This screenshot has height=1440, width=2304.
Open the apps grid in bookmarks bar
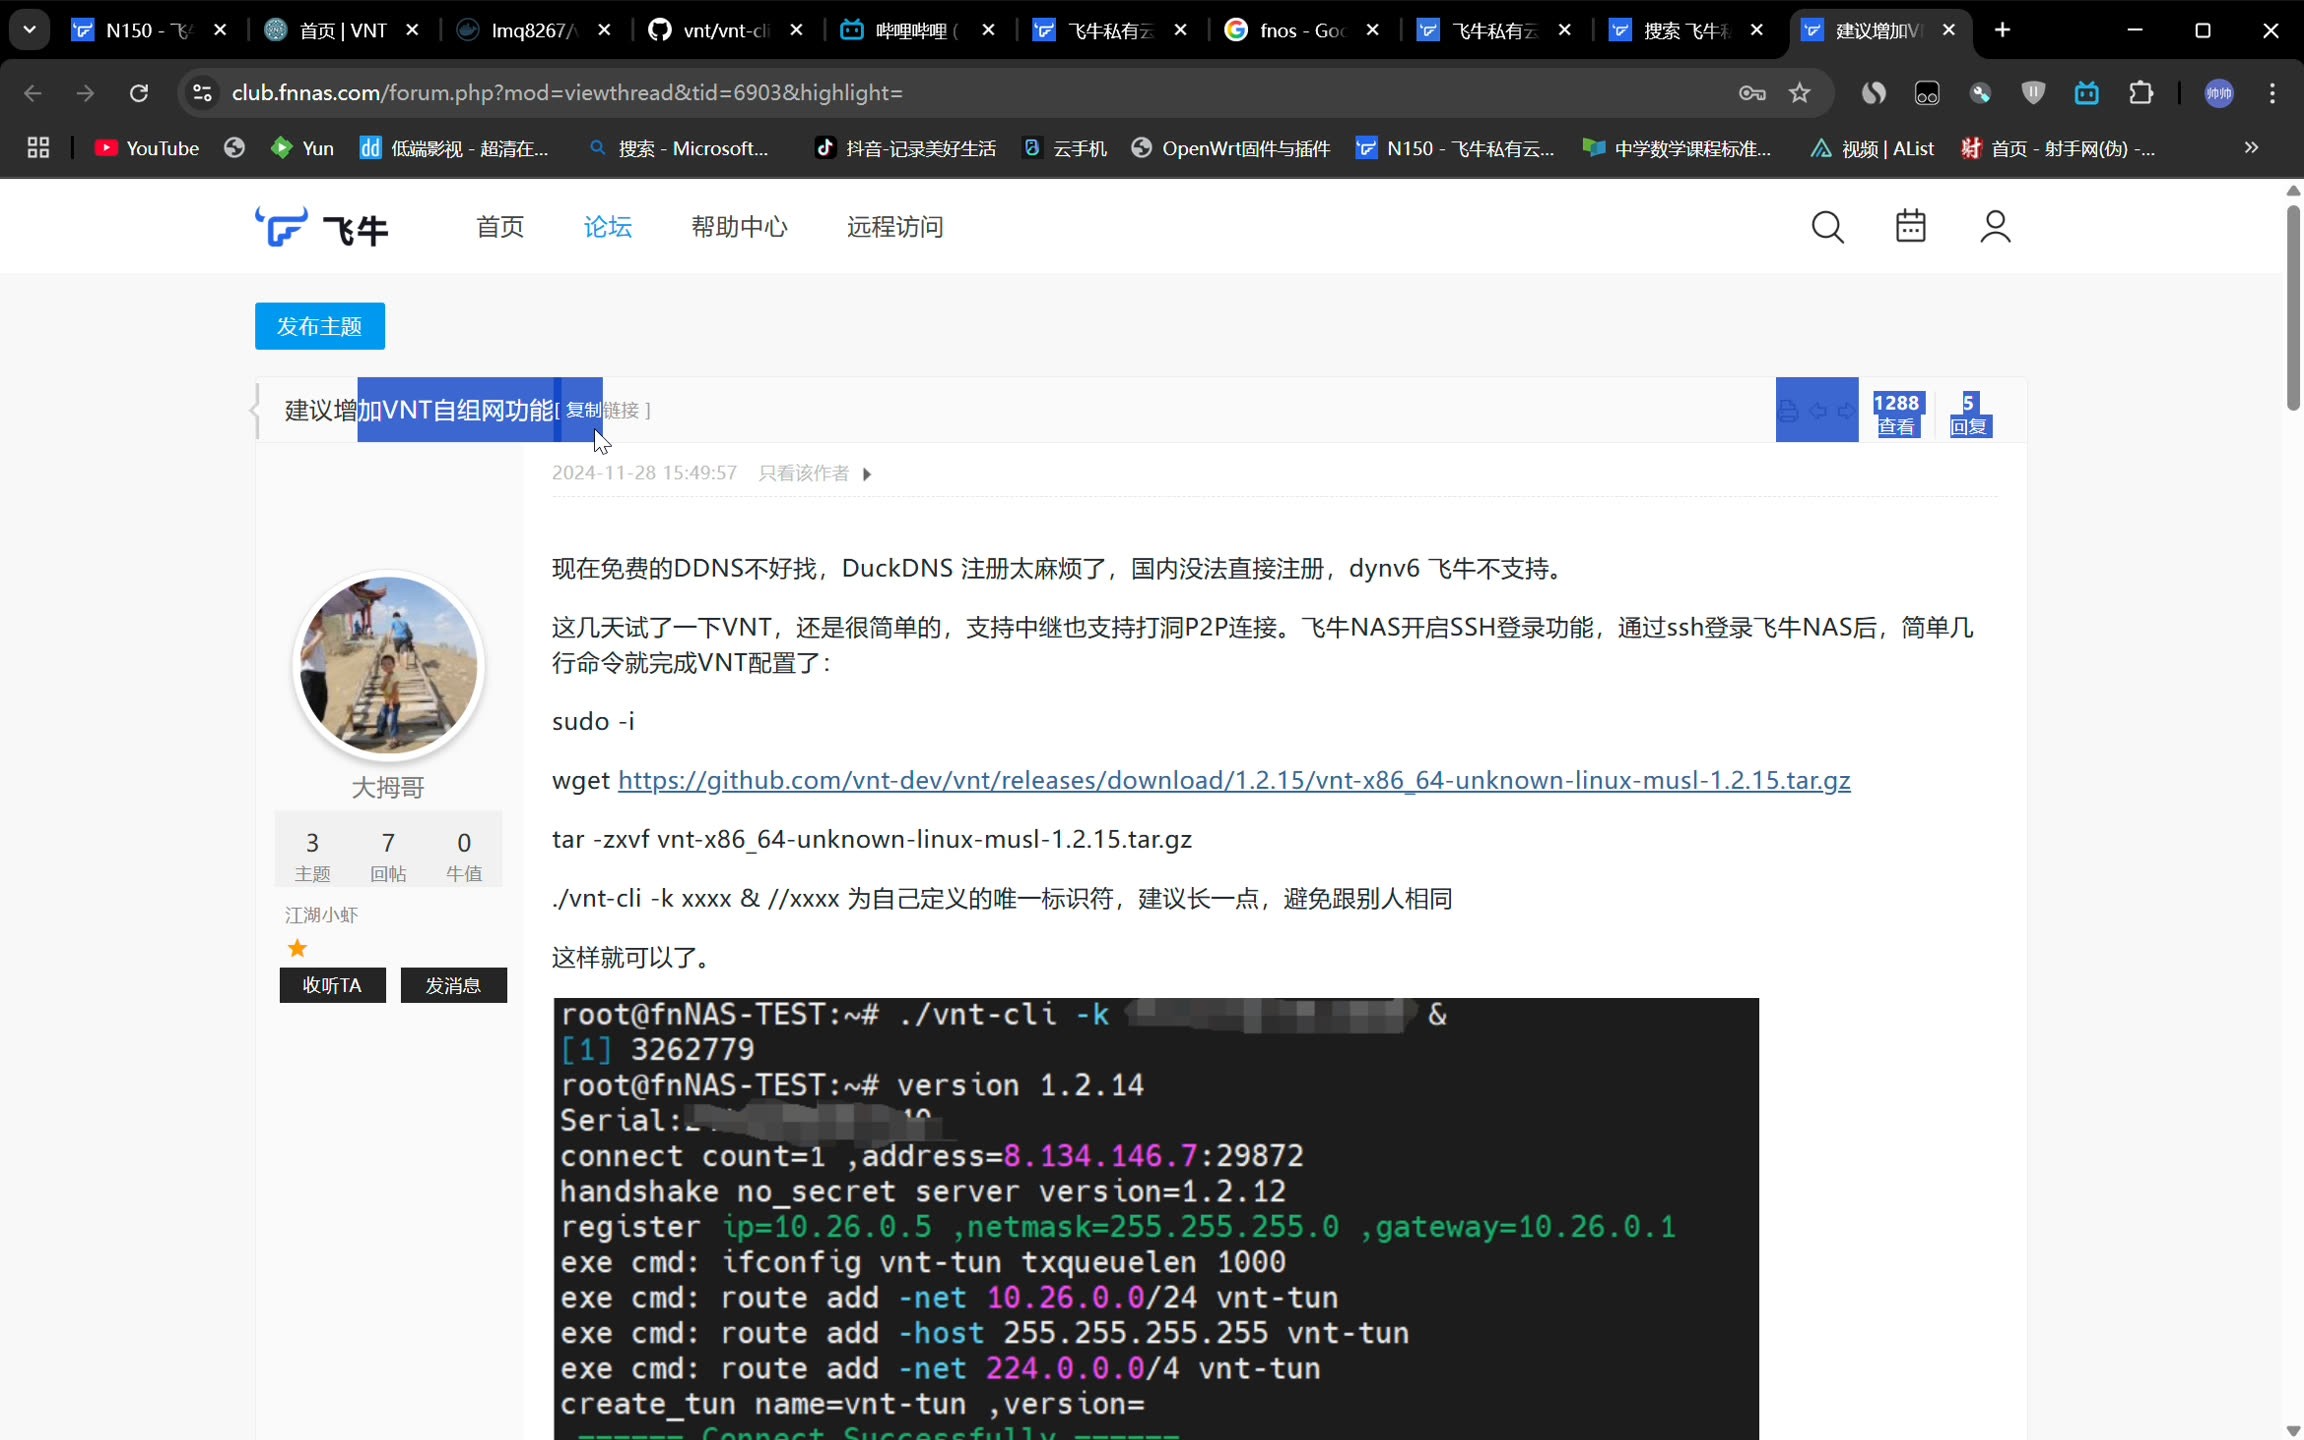(x=38, y=148)
